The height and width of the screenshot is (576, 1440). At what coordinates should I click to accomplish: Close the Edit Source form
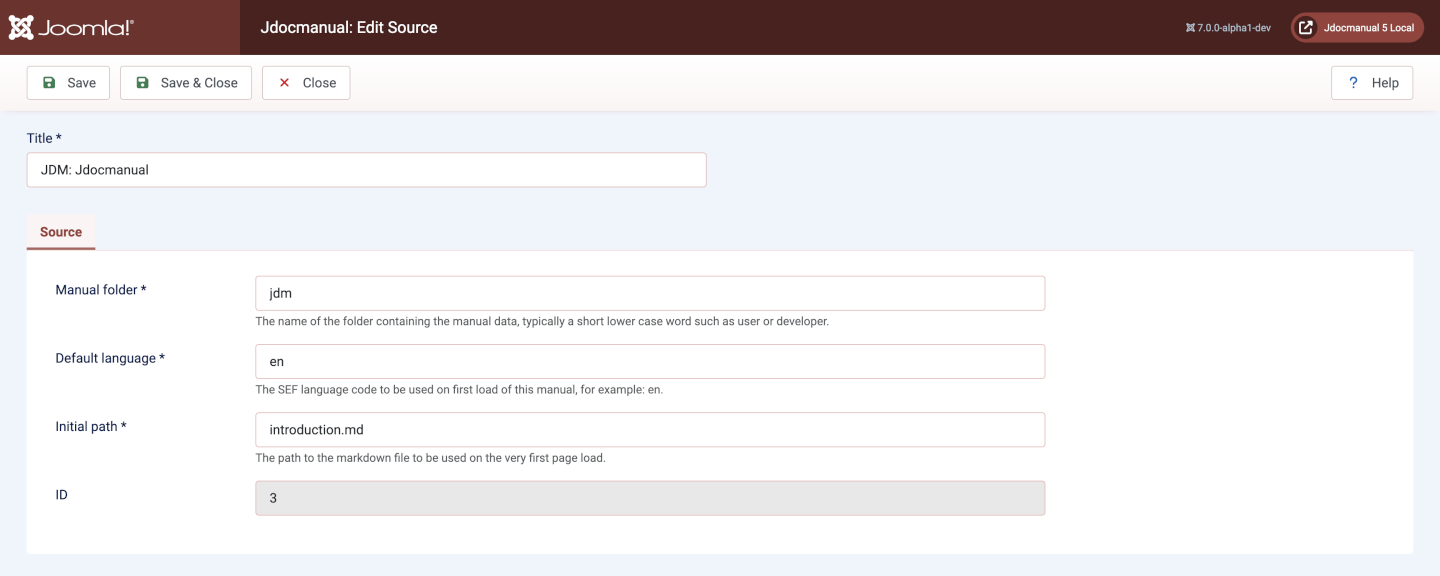tap(306, 83)
